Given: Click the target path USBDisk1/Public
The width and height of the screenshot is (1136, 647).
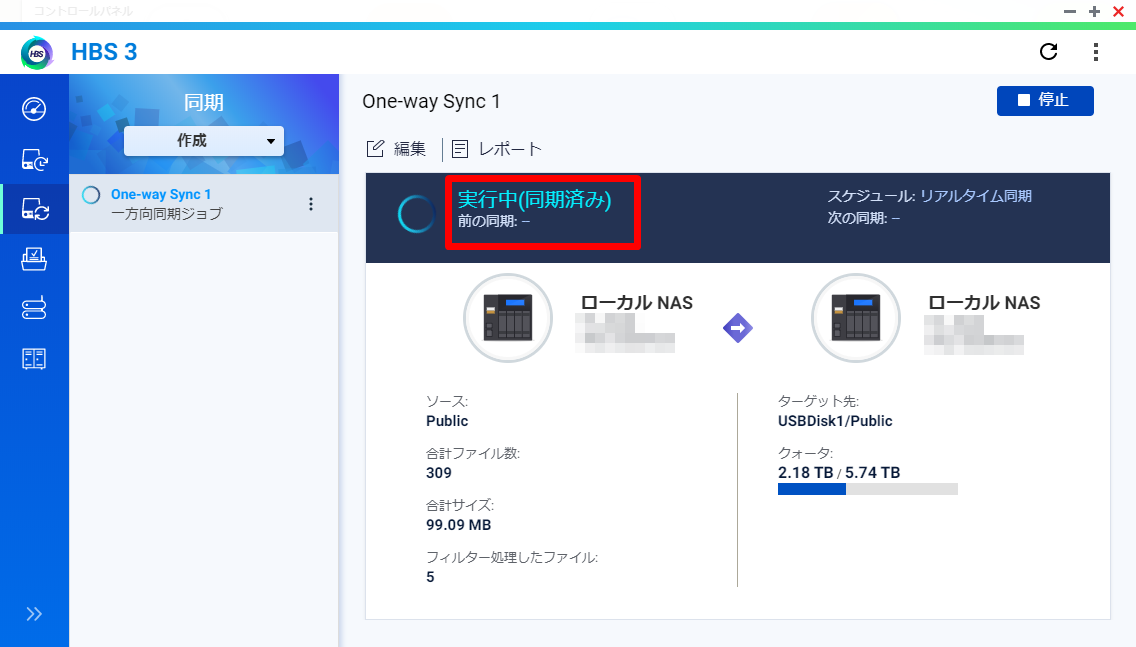Looking at the screenshot, I should coord(835,421).
